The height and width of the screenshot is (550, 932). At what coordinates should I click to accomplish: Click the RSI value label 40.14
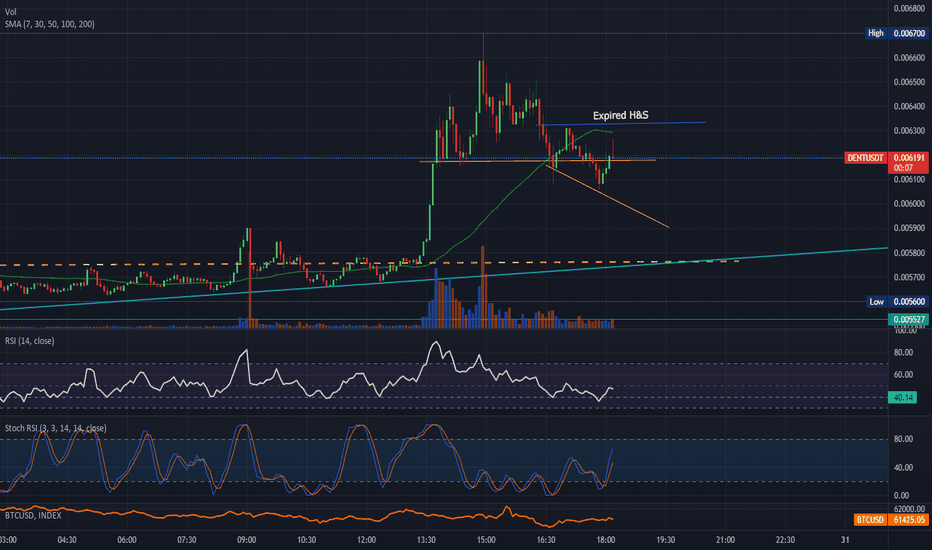click(x=902, y=397)
